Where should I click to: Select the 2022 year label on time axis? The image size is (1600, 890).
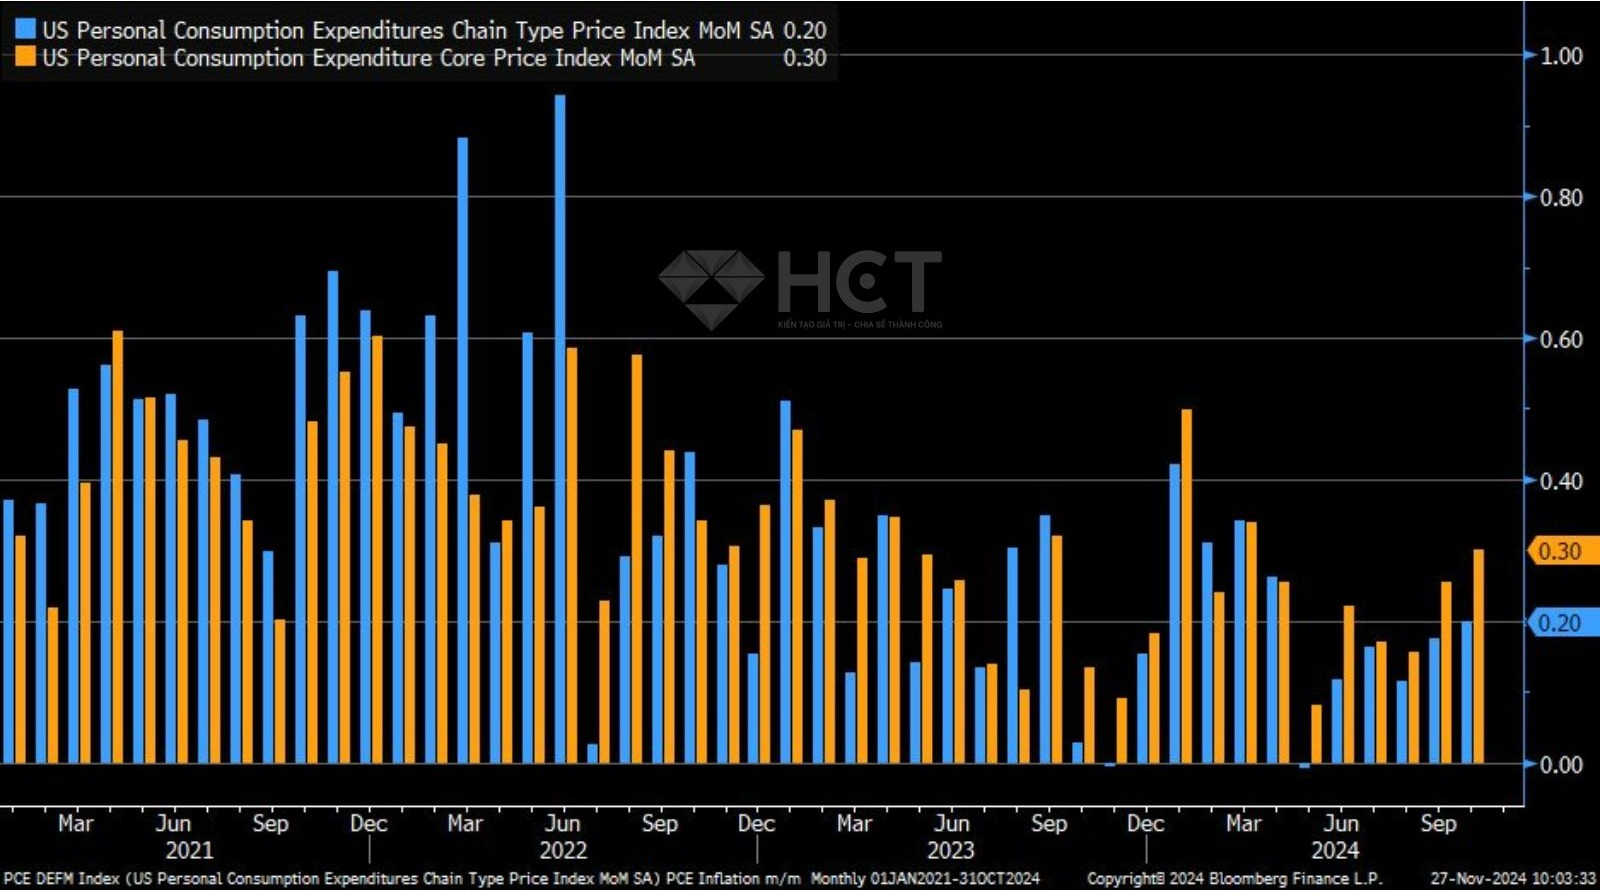[563, 850]
